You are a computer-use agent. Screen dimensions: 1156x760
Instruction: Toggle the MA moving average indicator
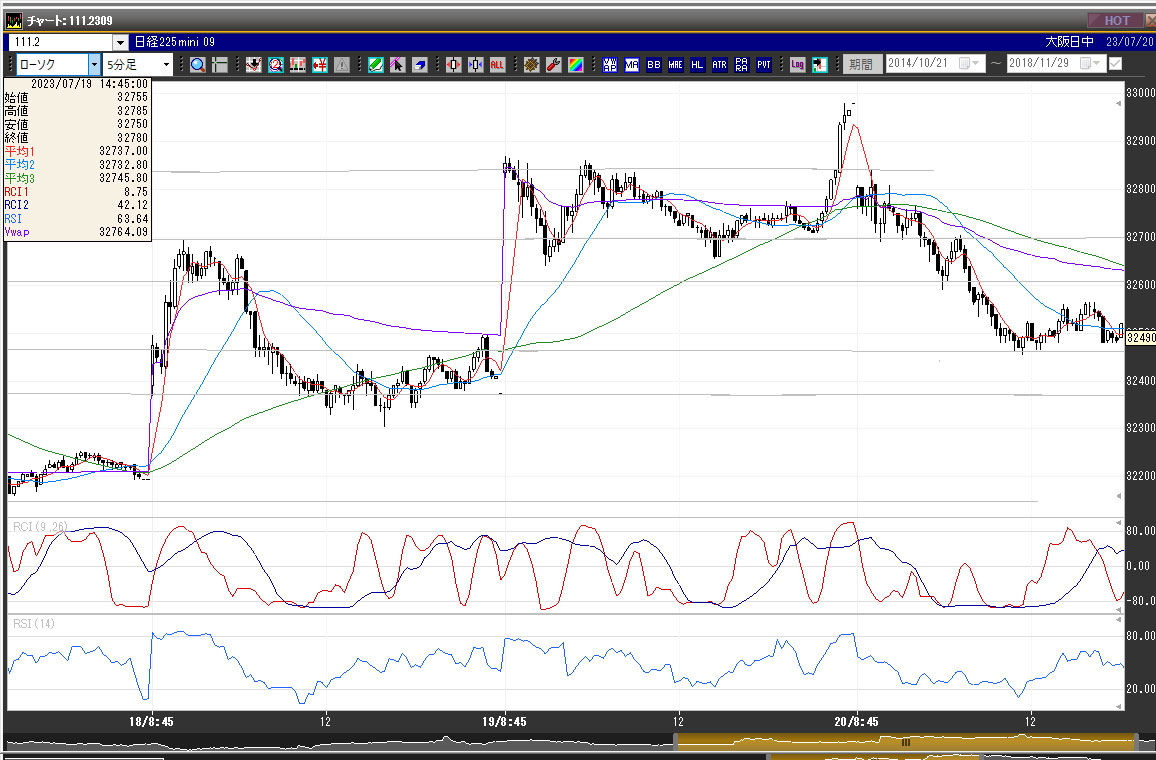coord(632,65)
